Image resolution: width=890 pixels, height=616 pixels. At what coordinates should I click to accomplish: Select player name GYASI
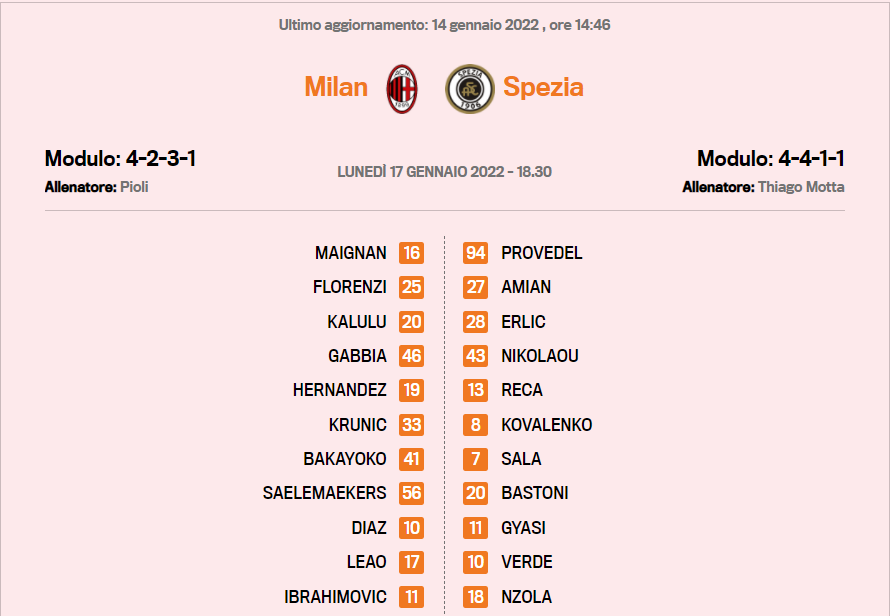pos(523,528)
